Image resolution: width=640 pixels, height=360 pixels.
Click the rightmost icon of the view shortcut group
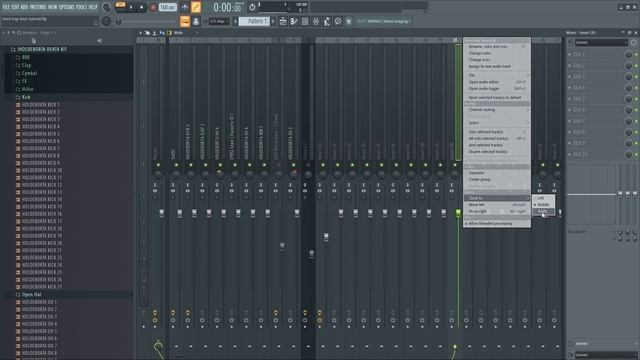(x=349, y=21)
